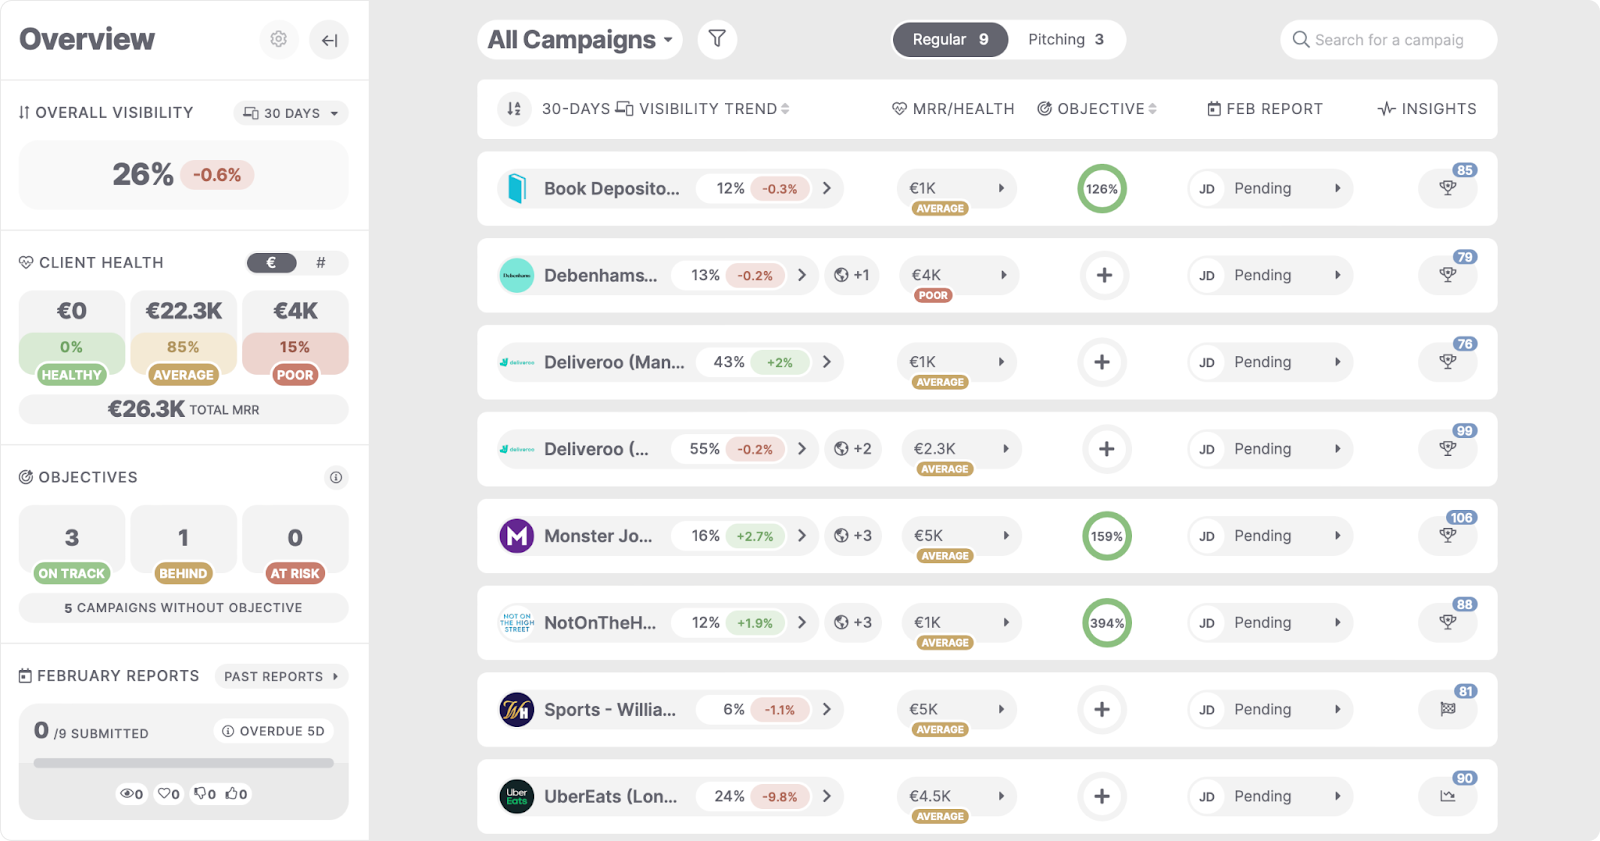Click the INSIGHTS column header
This screenshot has height=841, width=1600.
pos(1427,109)
